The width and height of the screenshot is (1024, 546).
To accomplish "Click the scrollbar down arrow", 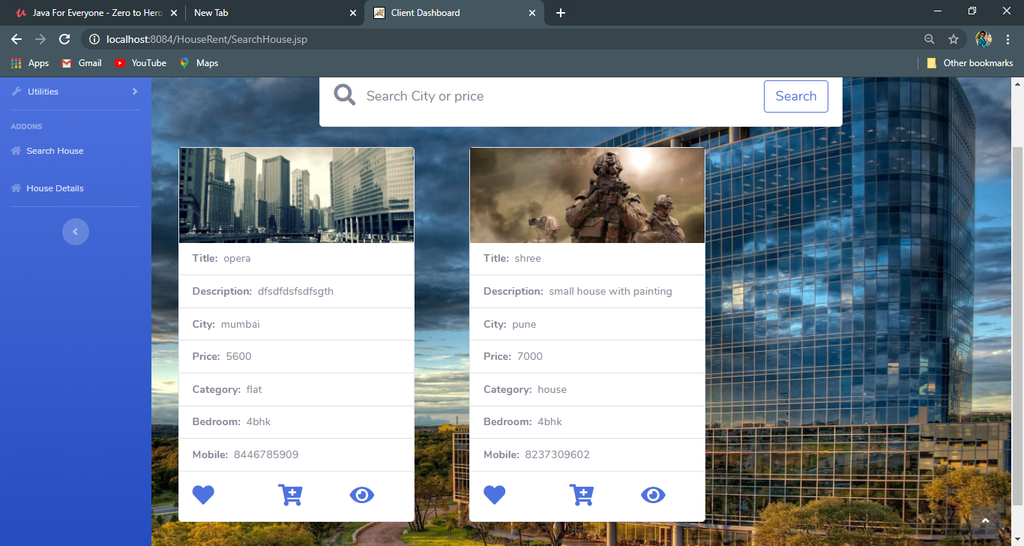I will [1017, 539].
